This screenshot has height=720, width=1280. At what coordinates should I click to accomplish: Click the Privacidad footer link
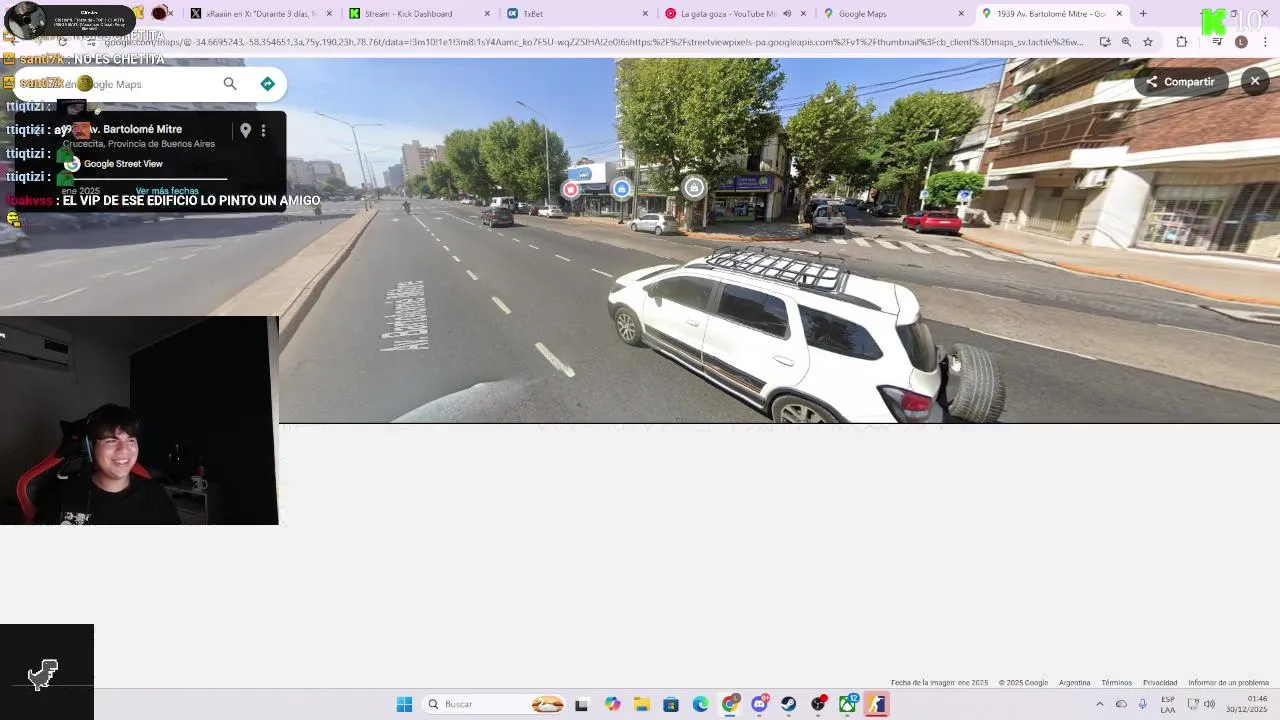point(1160,683)
